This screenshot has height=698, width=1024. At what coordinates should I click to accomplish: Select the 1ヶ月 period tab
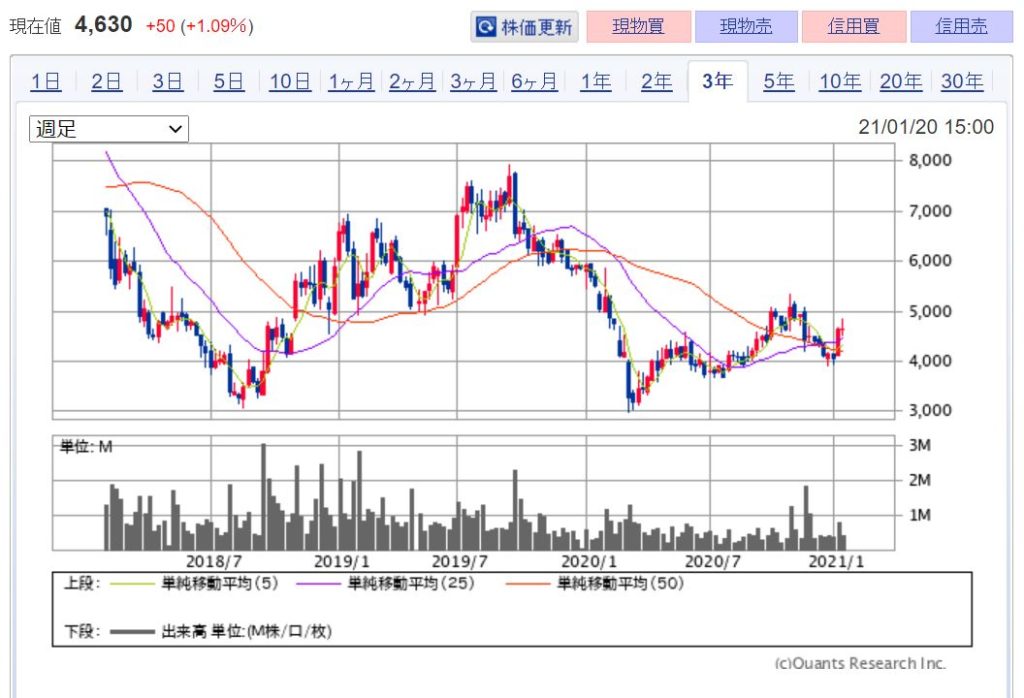(350, 82)
